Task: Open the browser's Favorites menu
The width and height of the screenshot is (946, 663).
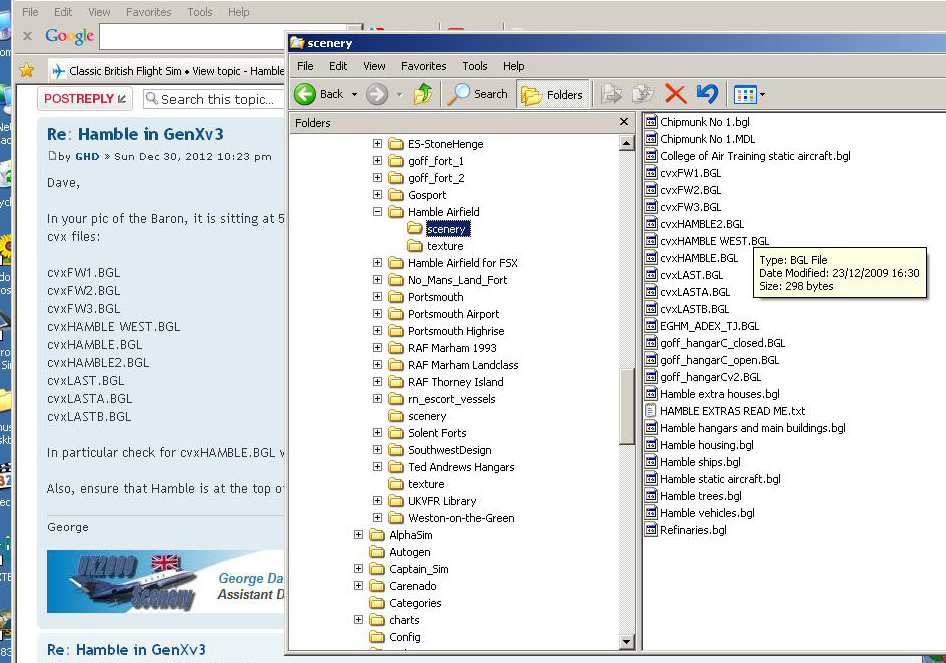Action: pos(148,12)
